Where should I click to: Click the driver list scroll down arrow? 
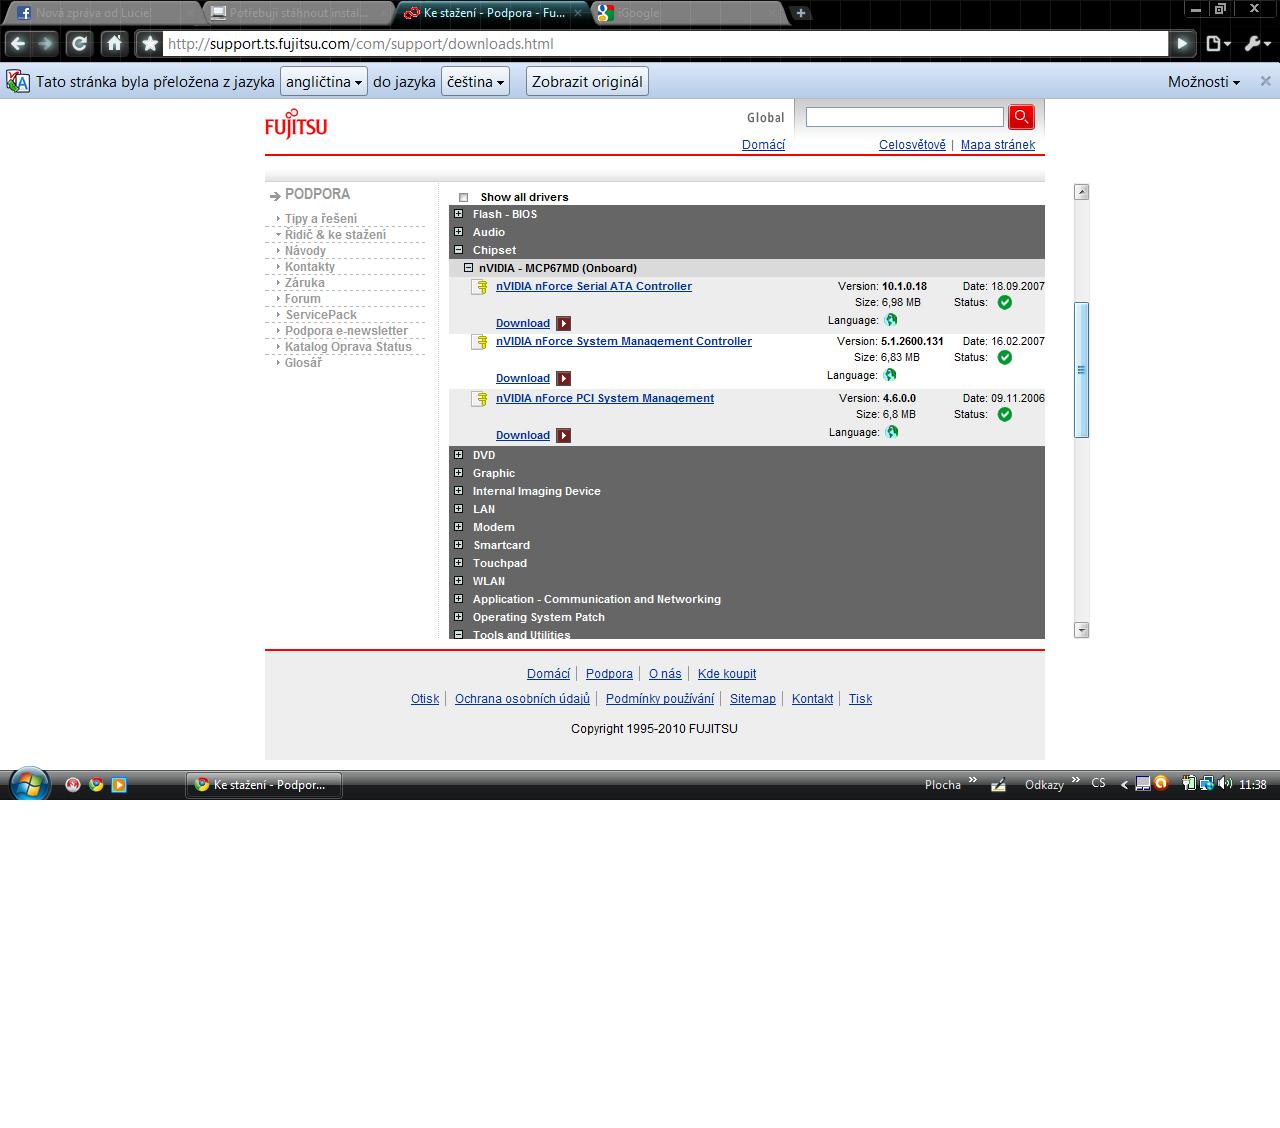pyautogui.click(x=1081, y=630)
